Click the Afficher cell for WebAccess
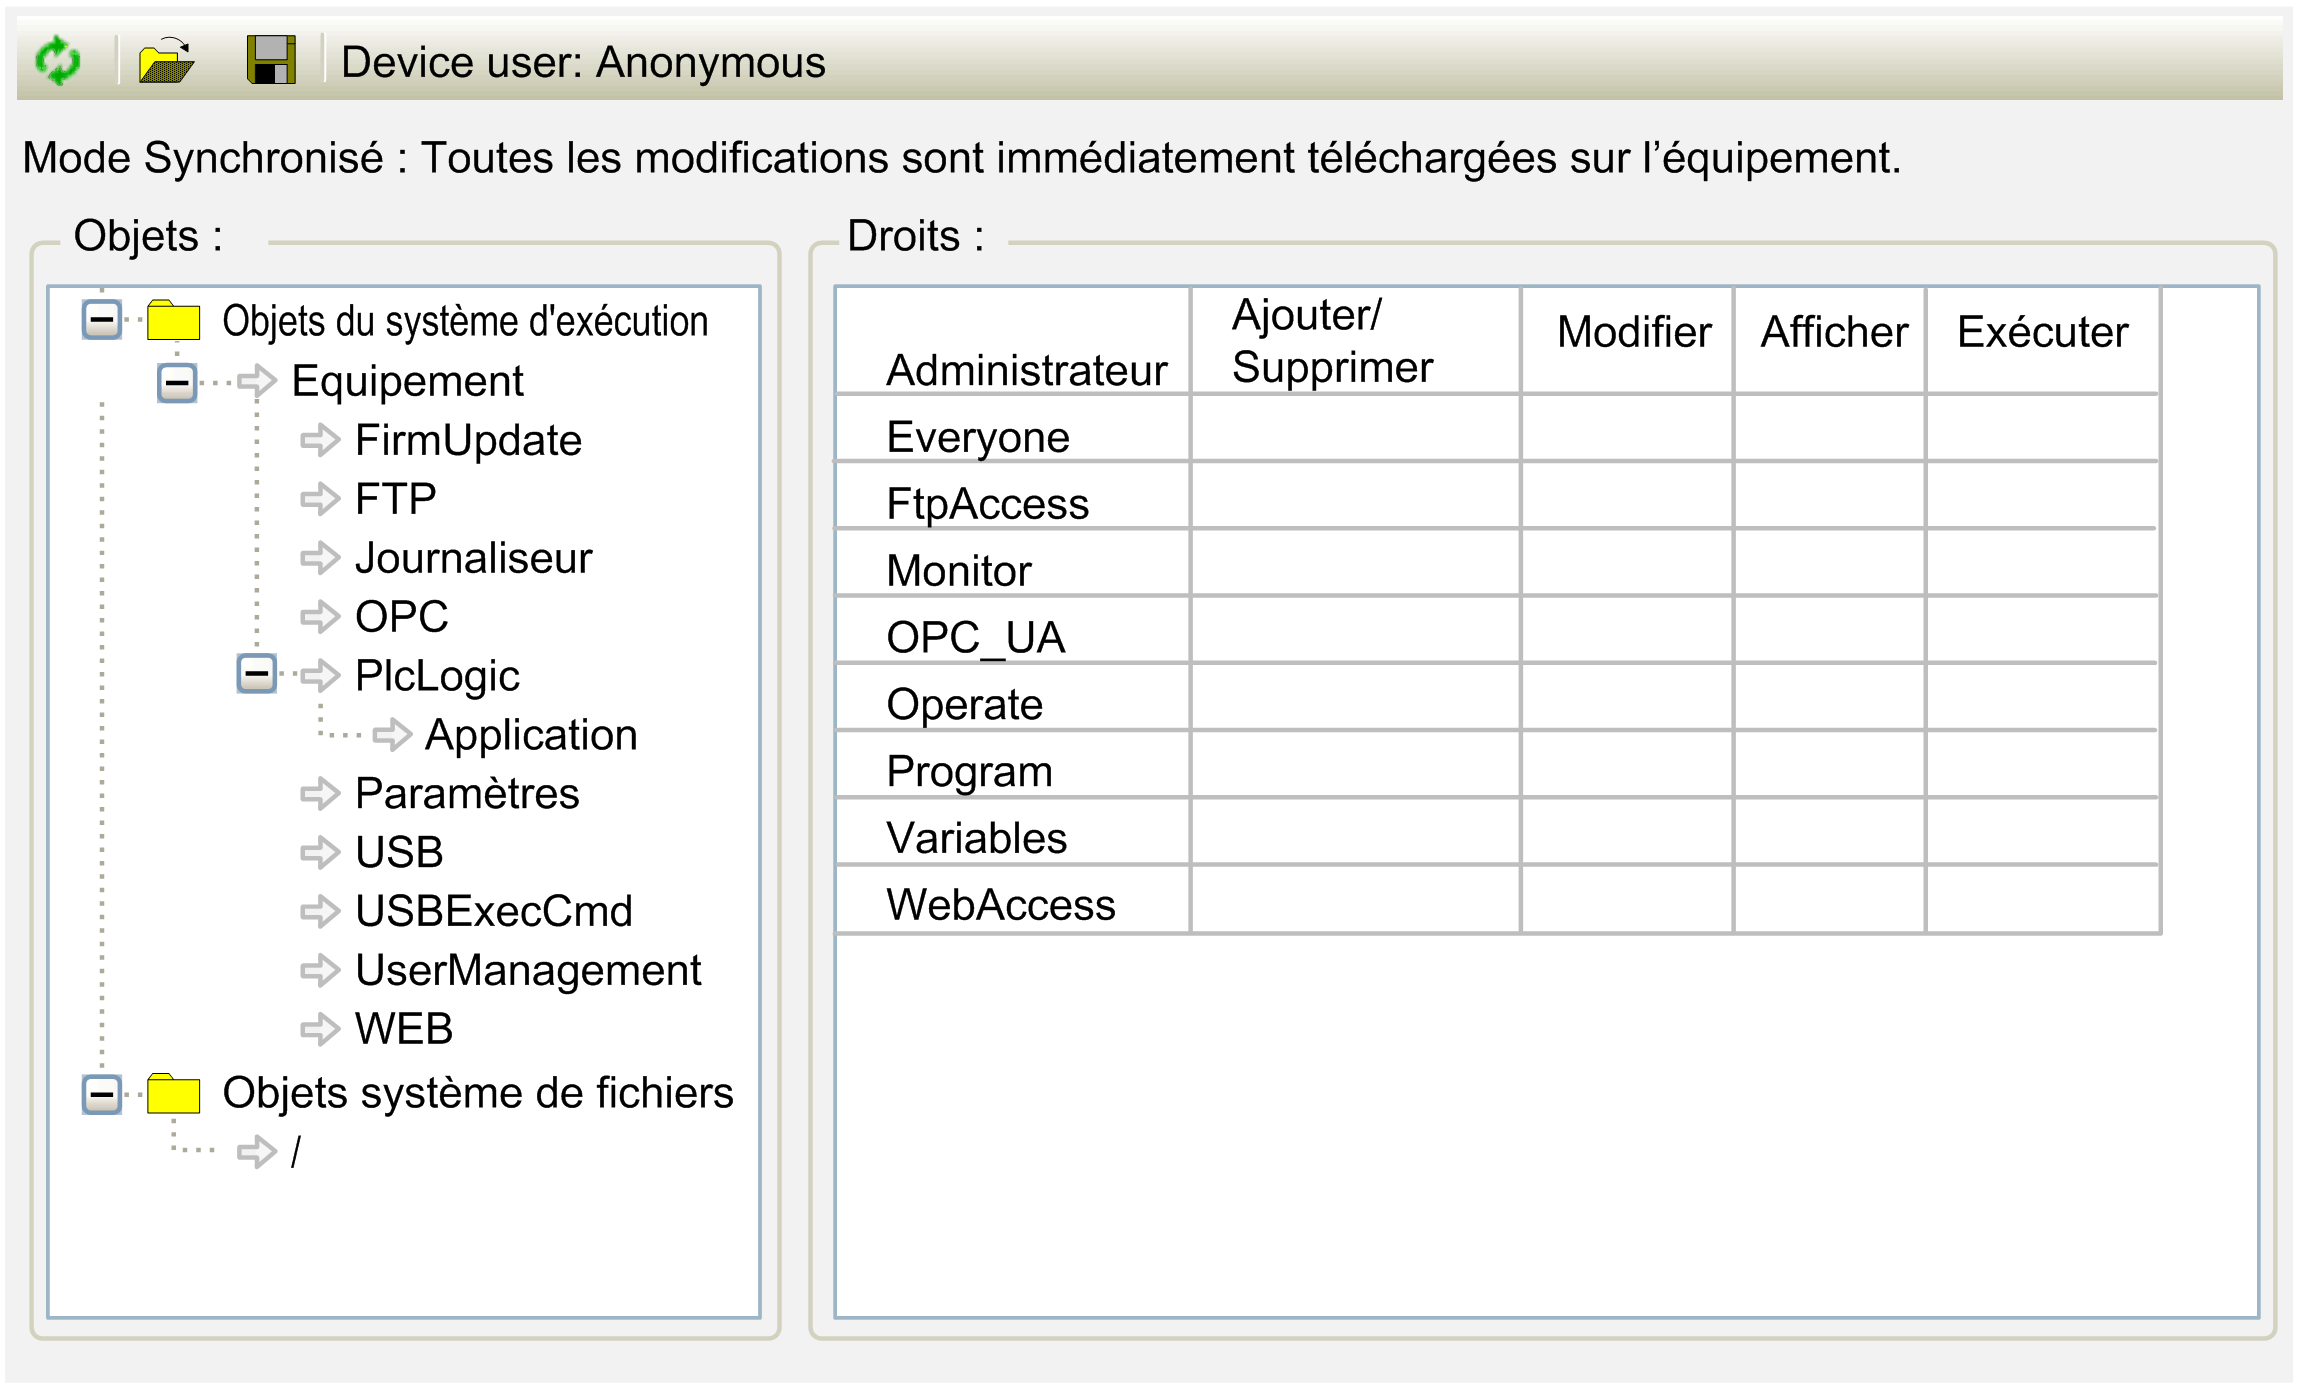The width and height of the screenshot is (2297, 1388). coord(1828,900)
